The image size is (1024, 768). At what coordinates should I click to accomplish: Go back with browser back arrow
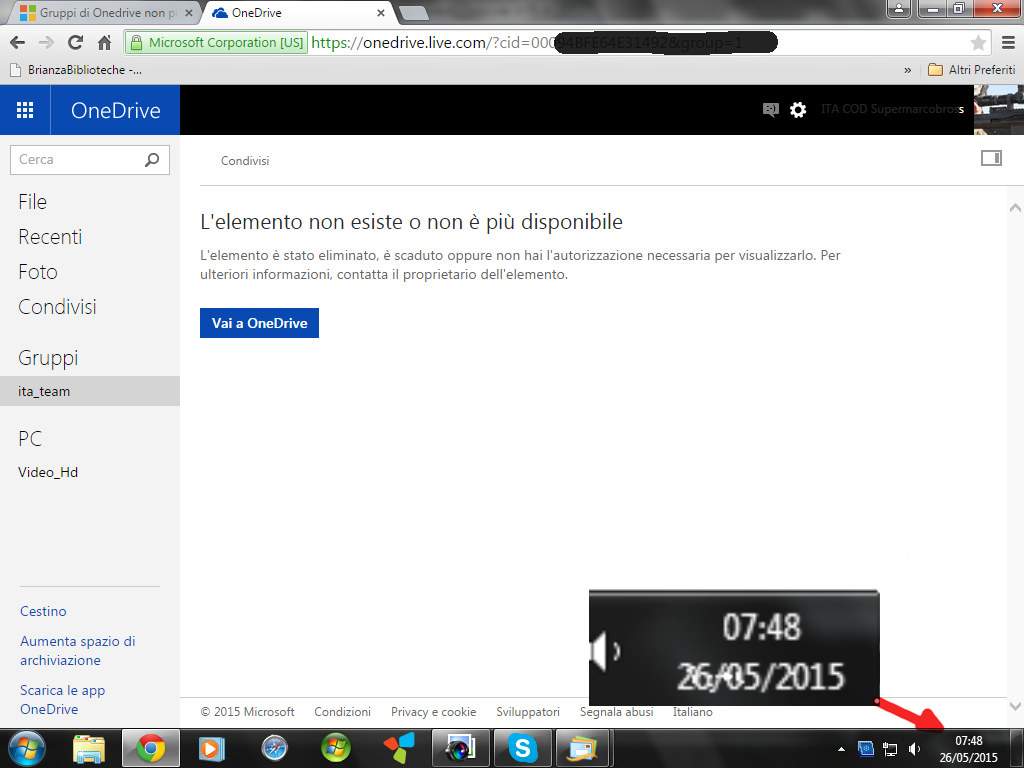tap(18, 43)
